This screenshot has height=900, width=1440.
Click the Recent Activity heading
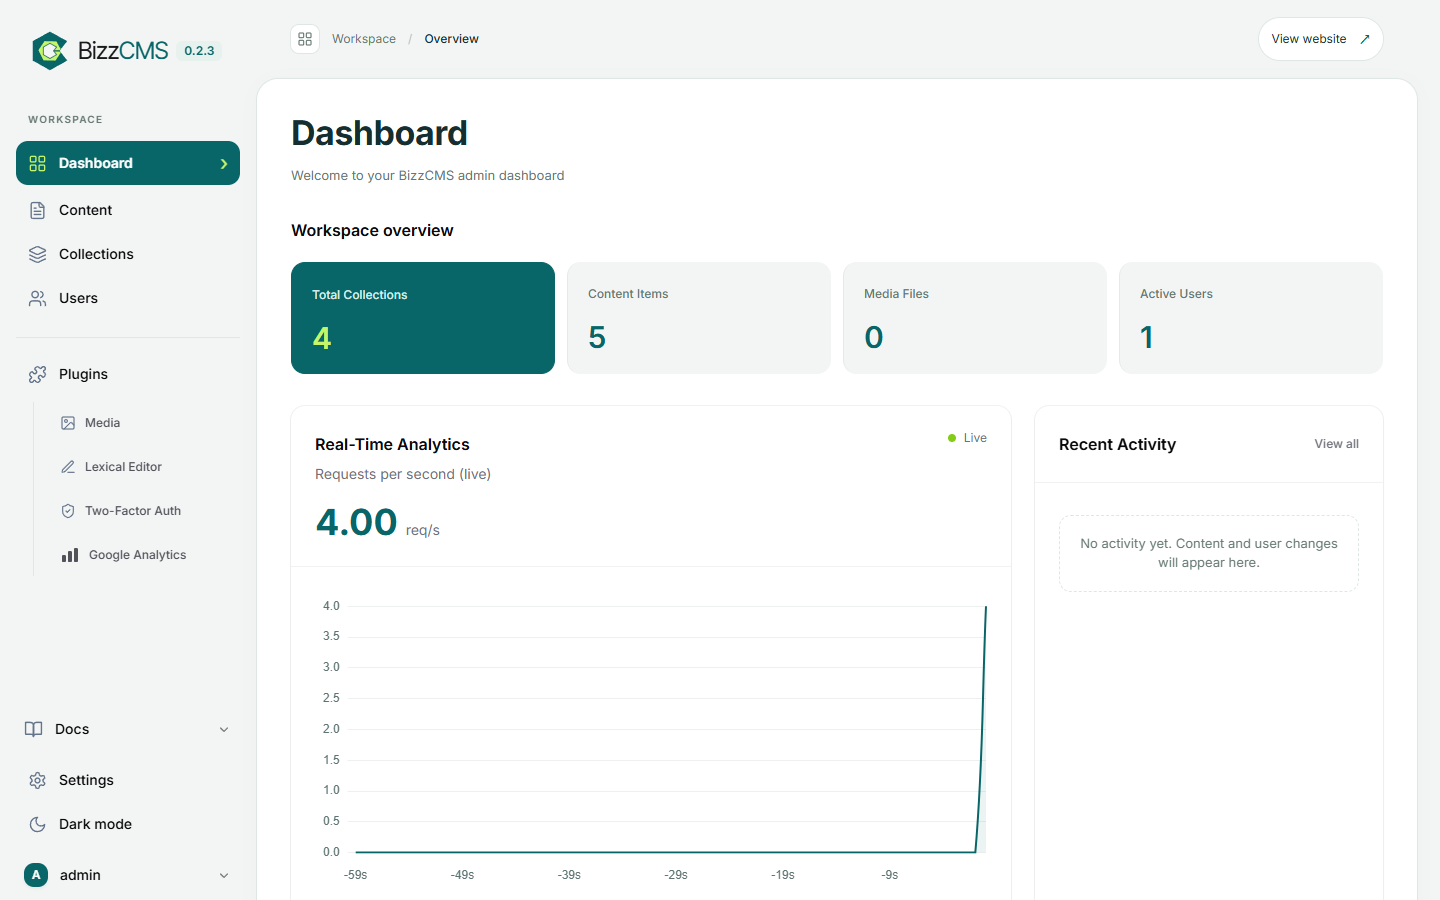[1117, 444]
